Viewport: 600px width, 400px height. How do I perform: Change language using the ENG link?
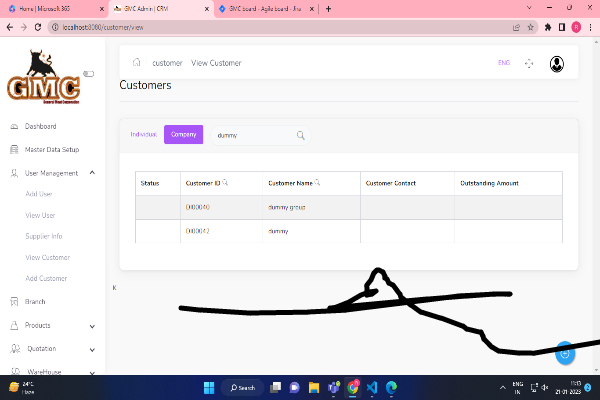504,63
